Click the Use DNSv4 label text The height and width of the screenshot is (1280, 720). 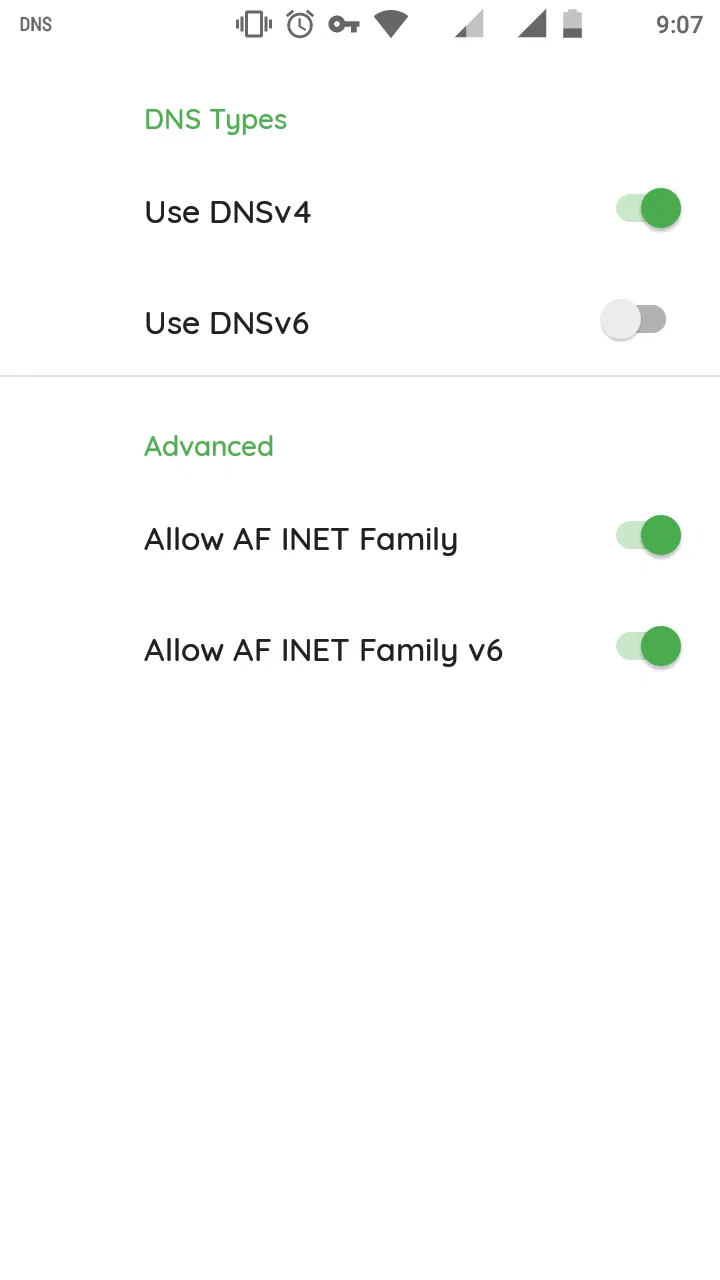point(228,212)
